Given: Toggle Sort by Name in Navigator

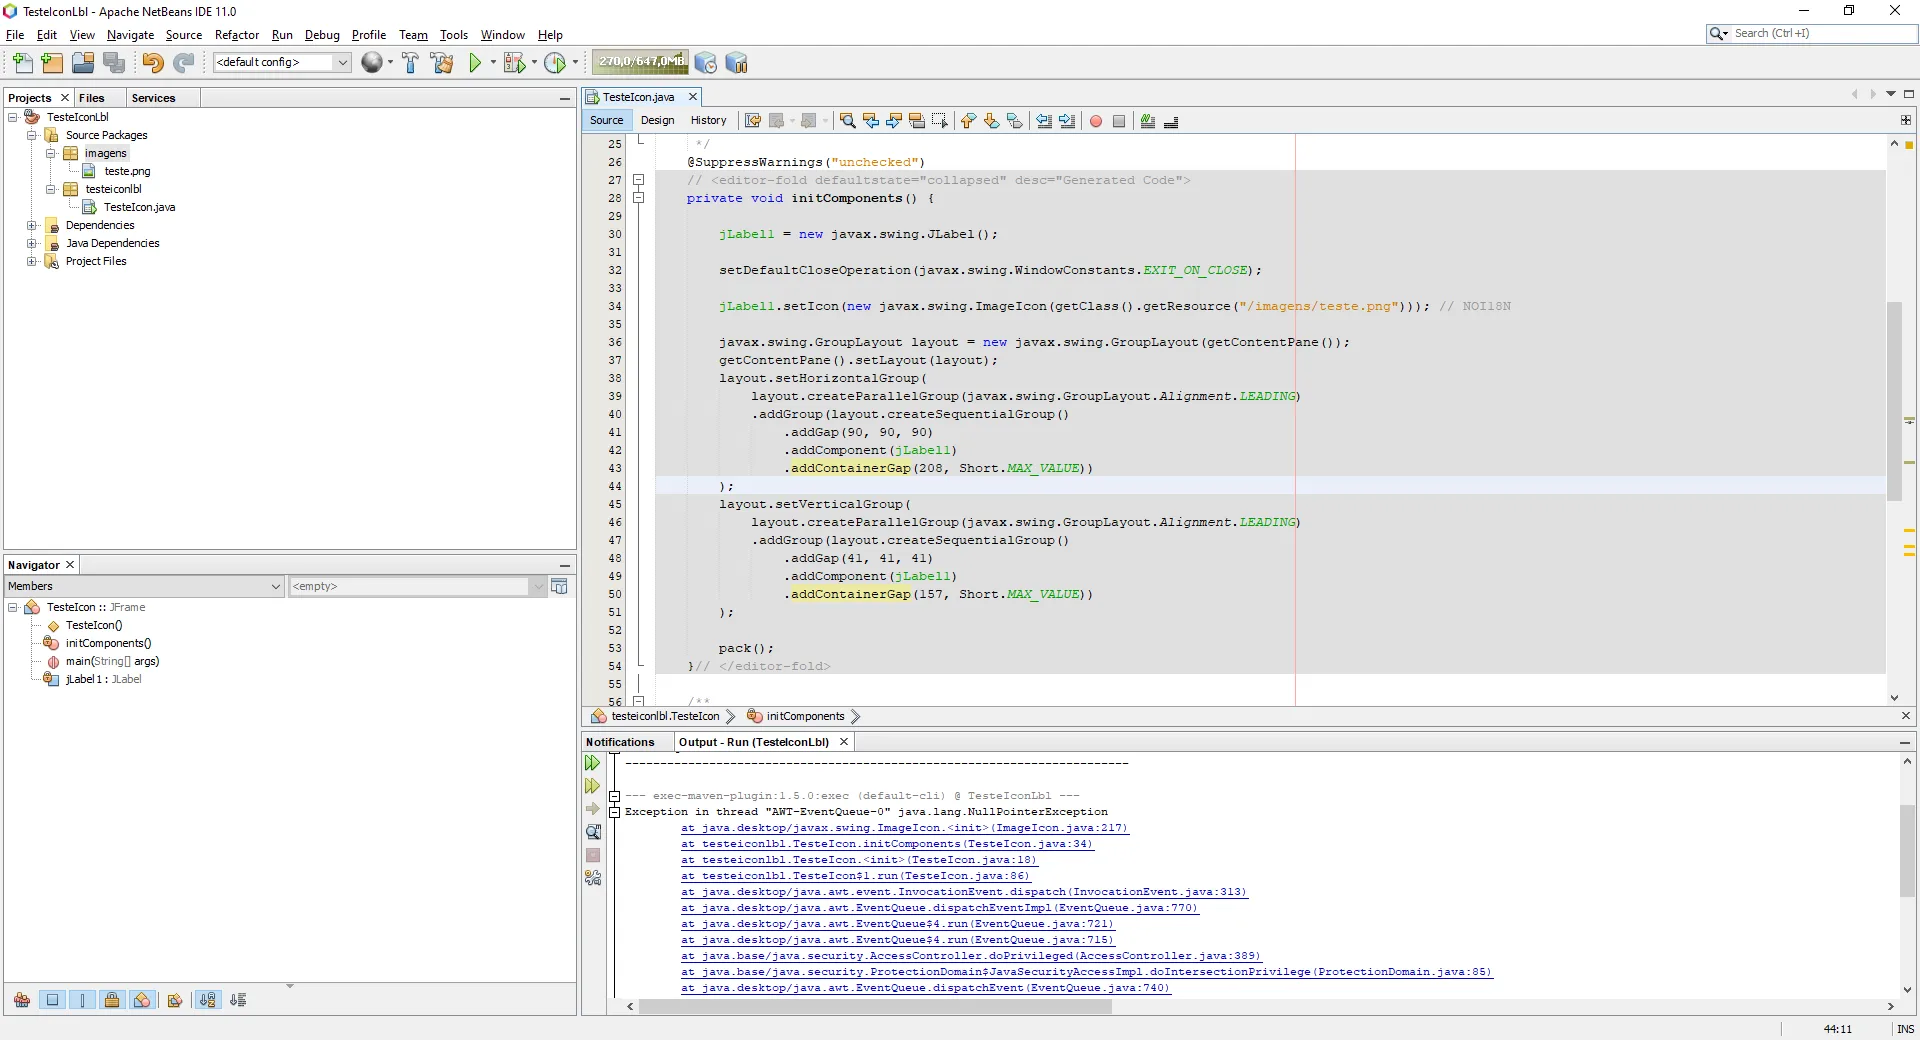Looking at the screenshot, I should pos(207,1000).
